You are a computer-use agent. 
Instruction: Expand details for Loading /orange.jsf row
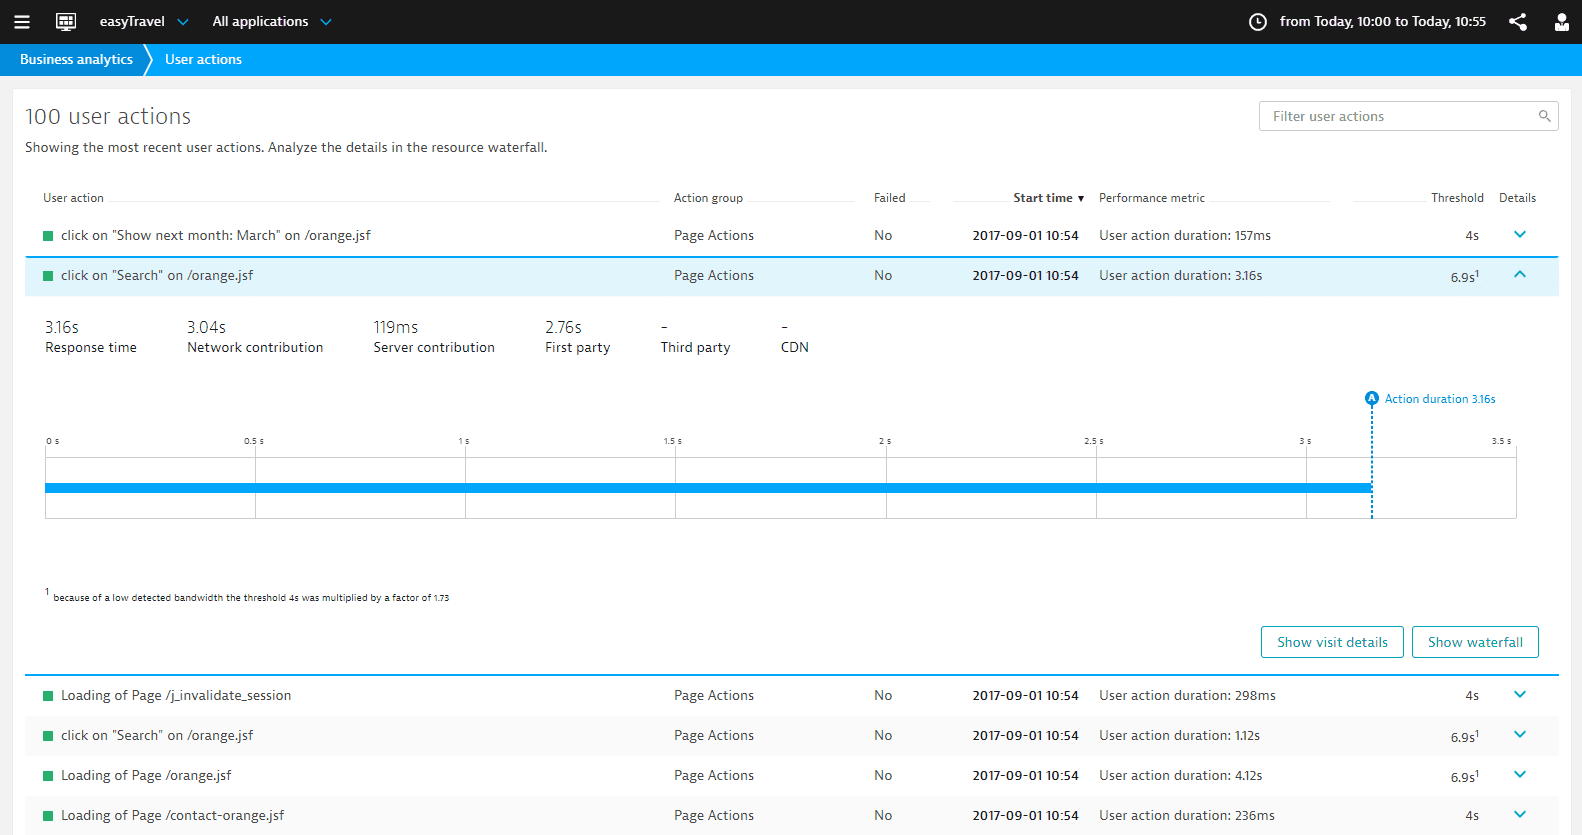[1520, 775]
